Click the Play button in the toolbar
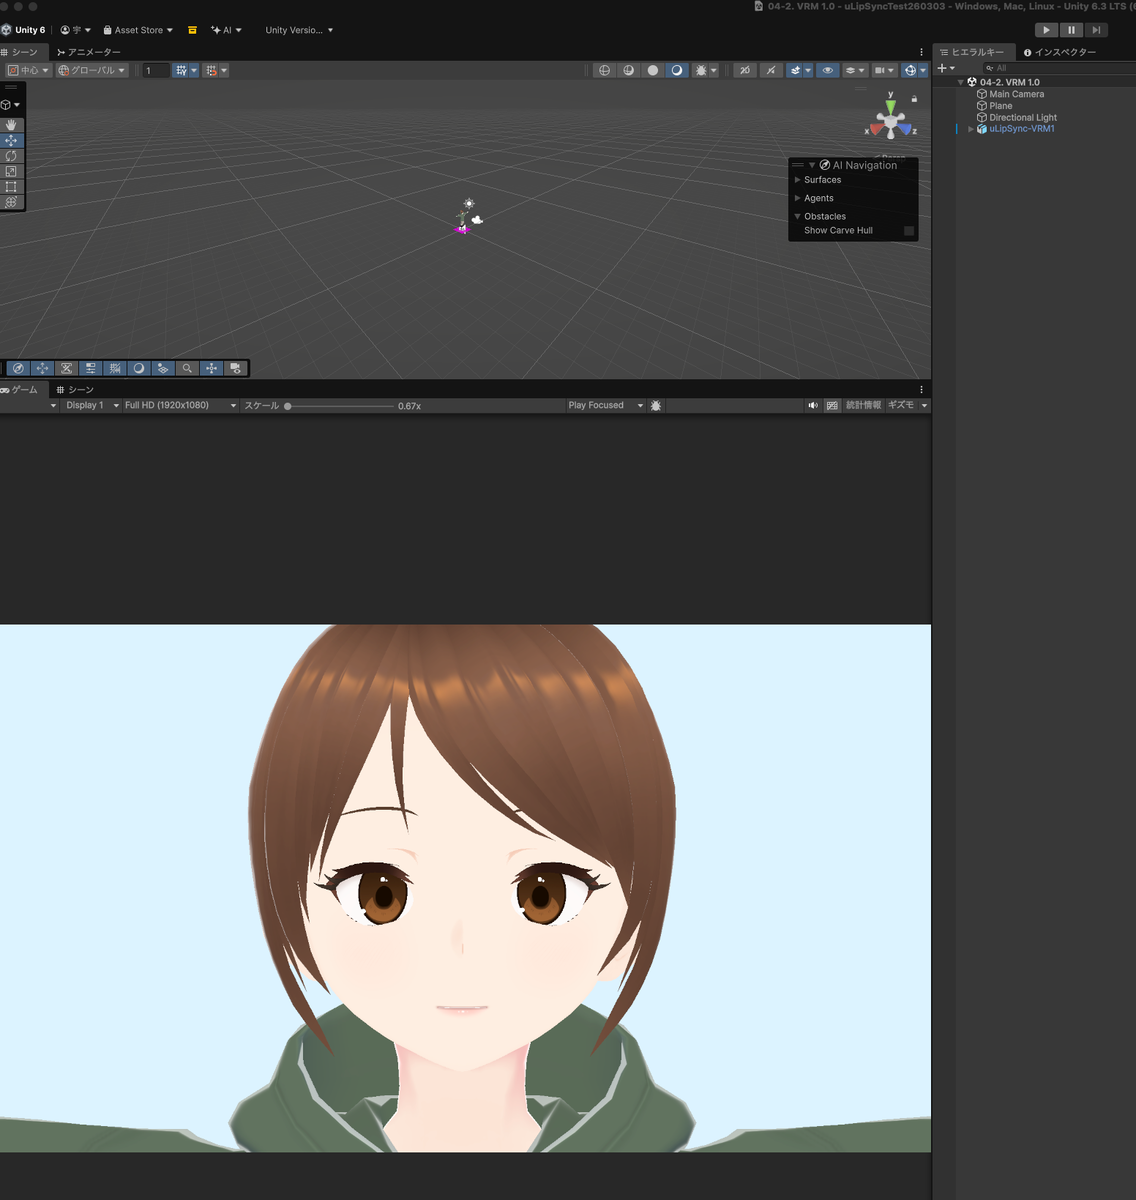The image size is (1136, 1200). (1046, 30)
